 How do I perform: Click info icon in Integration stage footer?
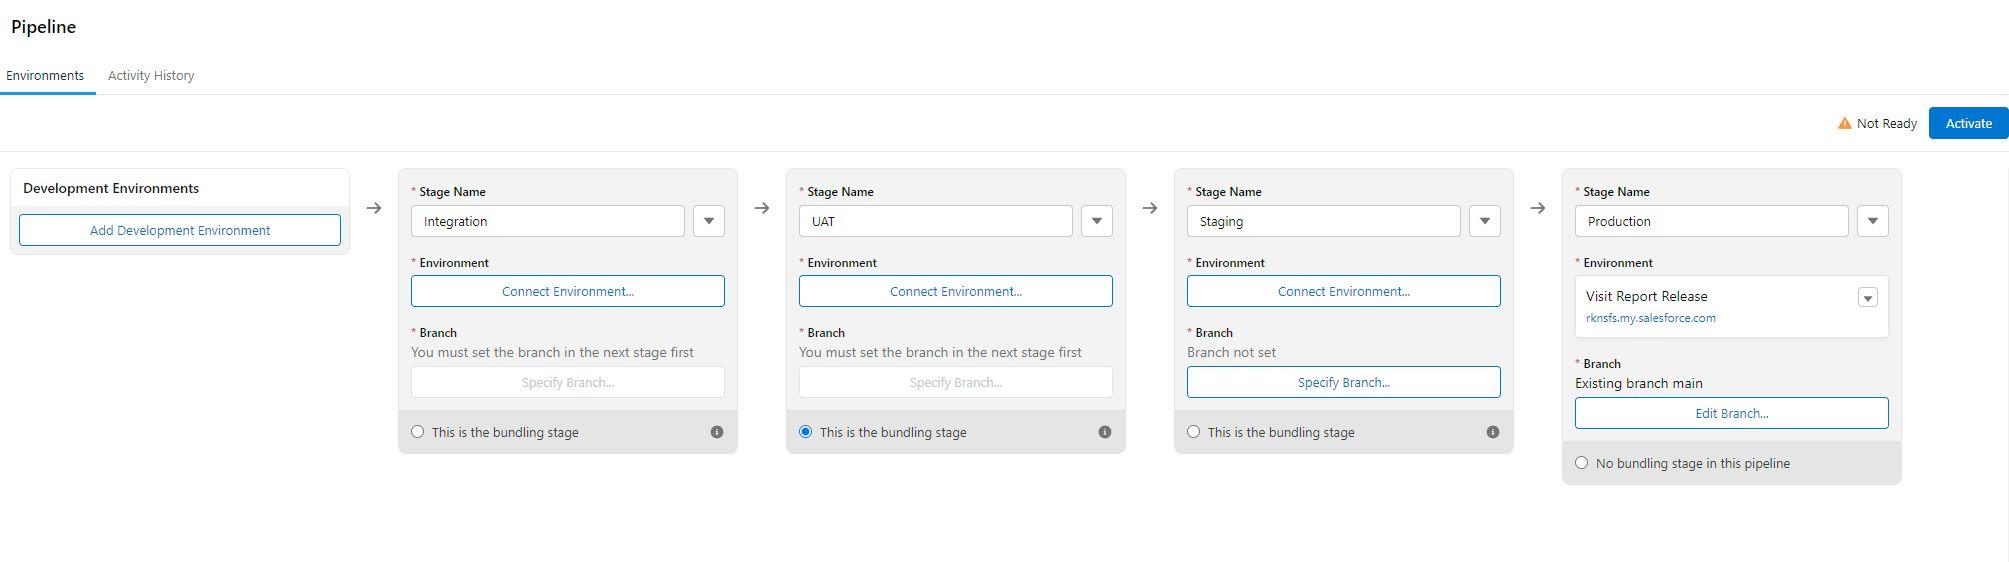(717, 432)
